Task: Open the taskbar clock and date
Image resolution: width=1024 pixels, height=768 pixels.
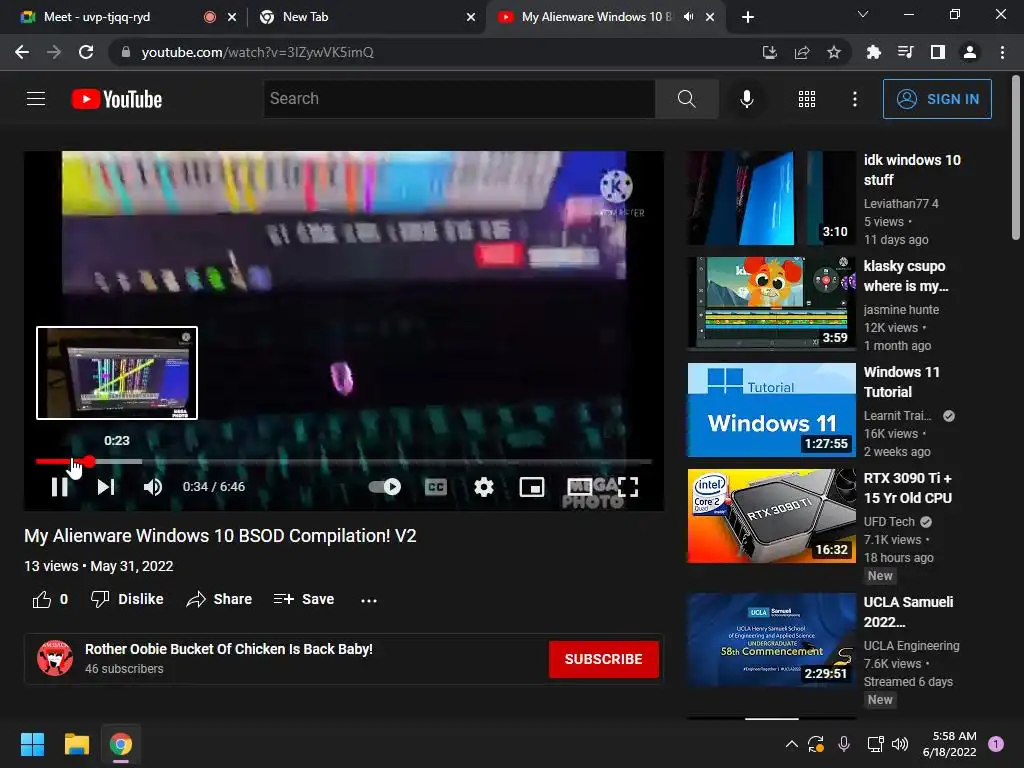Action: click(950, 744)
